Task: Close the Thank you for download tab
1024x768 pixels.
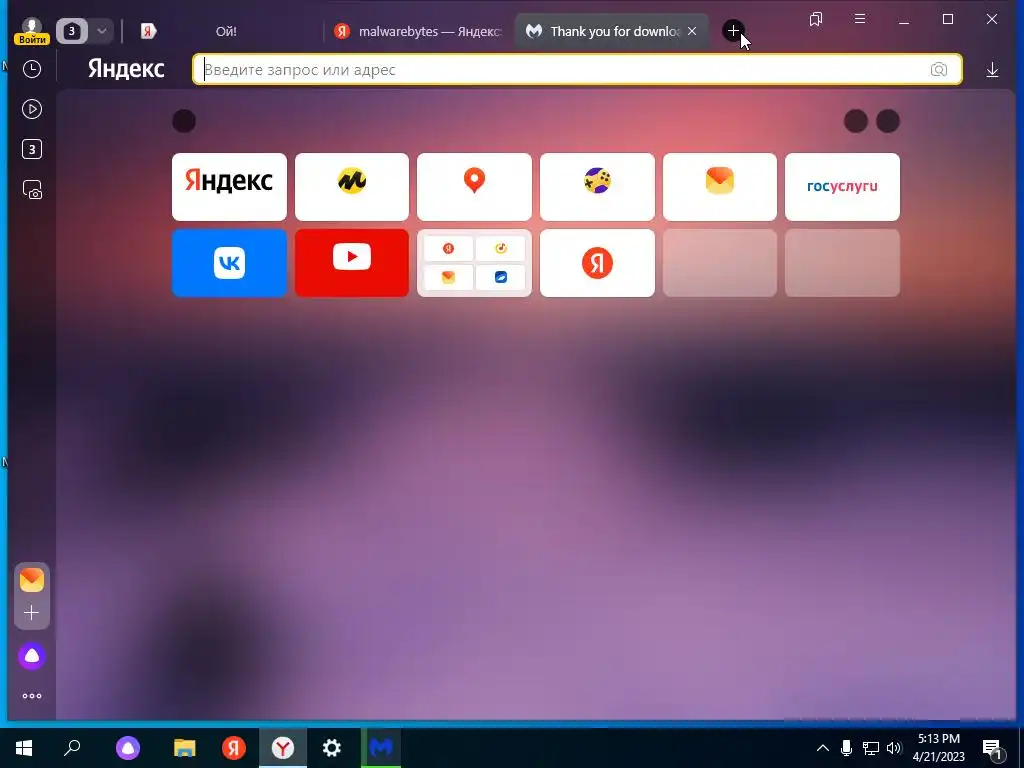Action: pos(692,31)
